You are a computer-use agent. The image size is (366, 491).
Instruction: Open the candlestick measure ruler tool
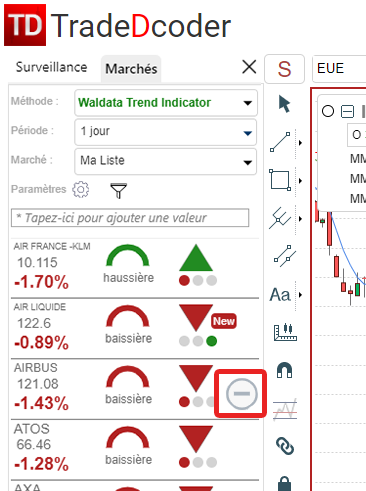285,332
